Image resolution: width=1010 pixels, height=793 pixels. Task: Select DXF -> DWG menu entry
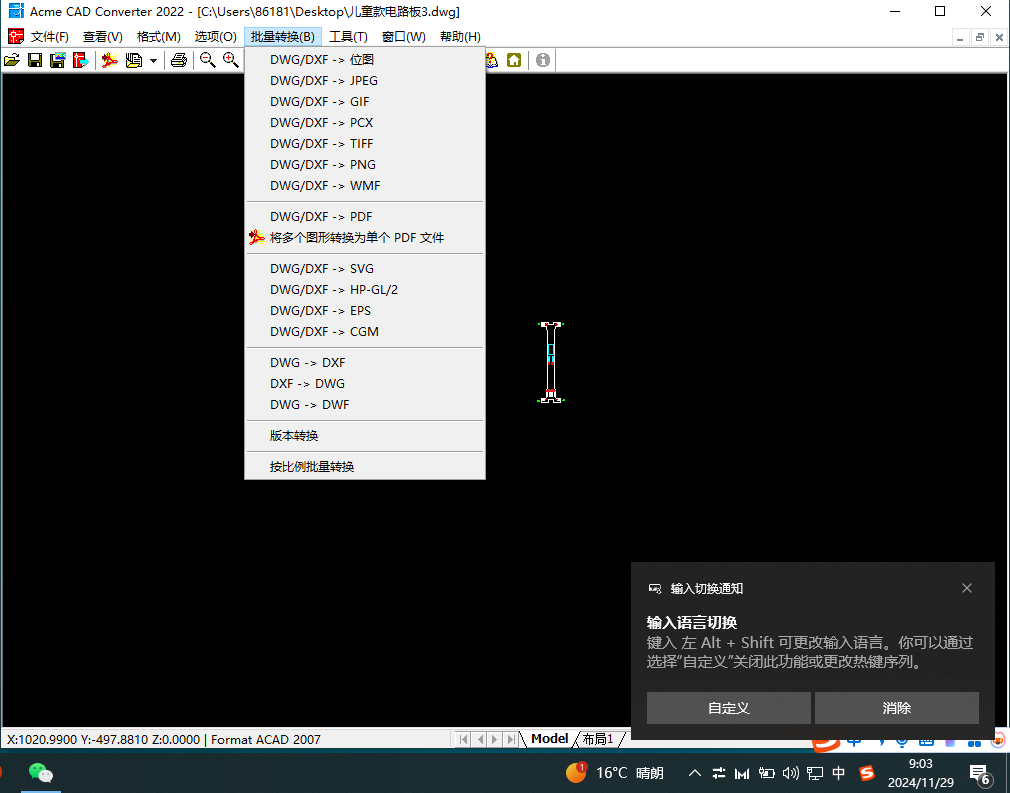pos(365,384)
